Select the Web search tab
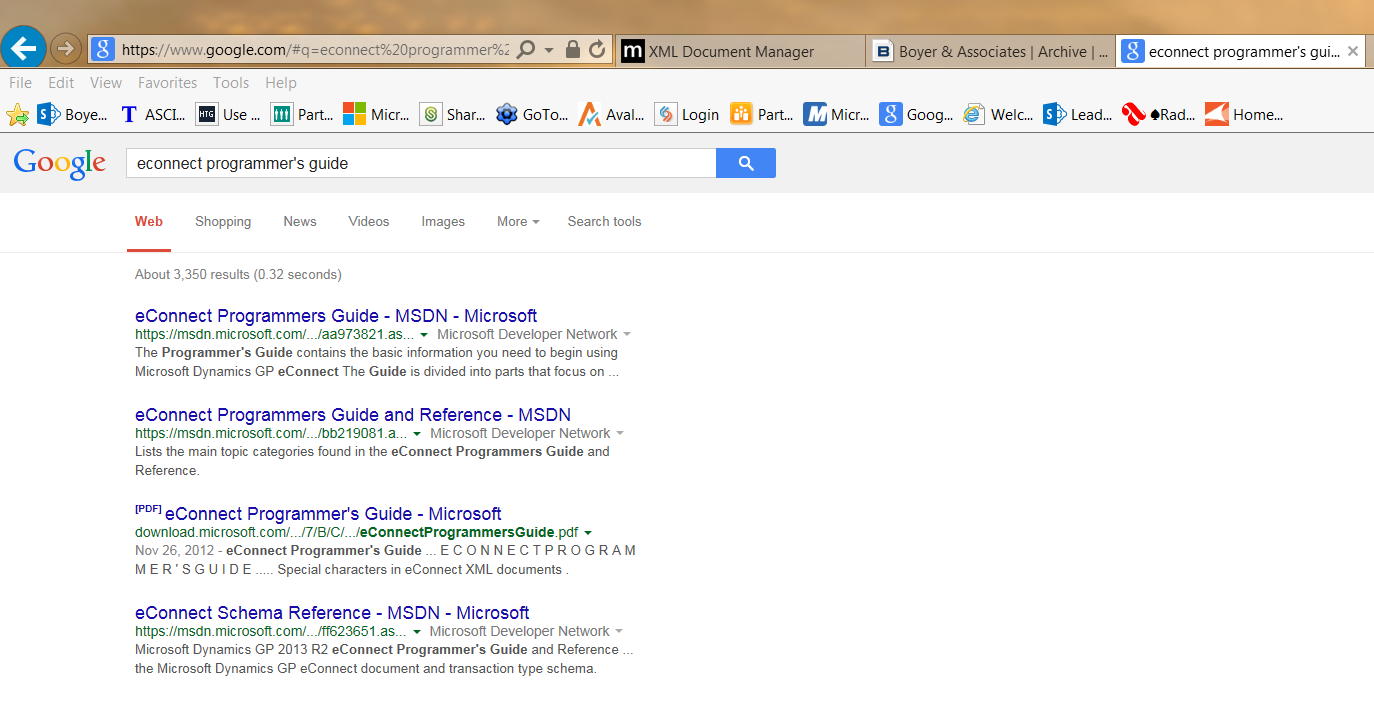The image size is (1374, 703). click(x=149, y=222)
